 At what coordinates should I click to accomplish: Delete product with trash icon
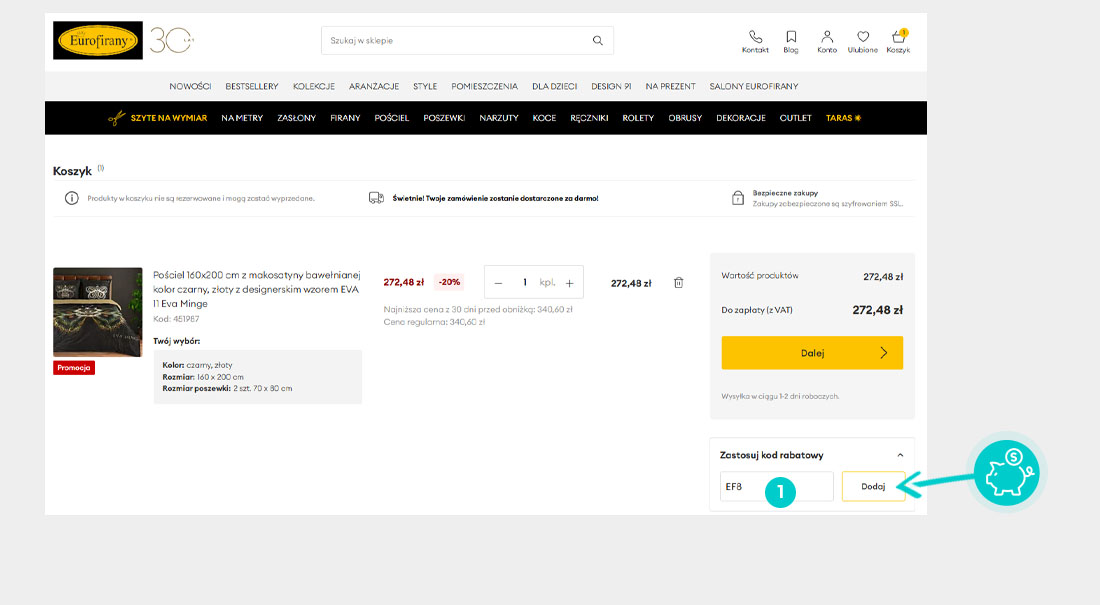[678, 283]
